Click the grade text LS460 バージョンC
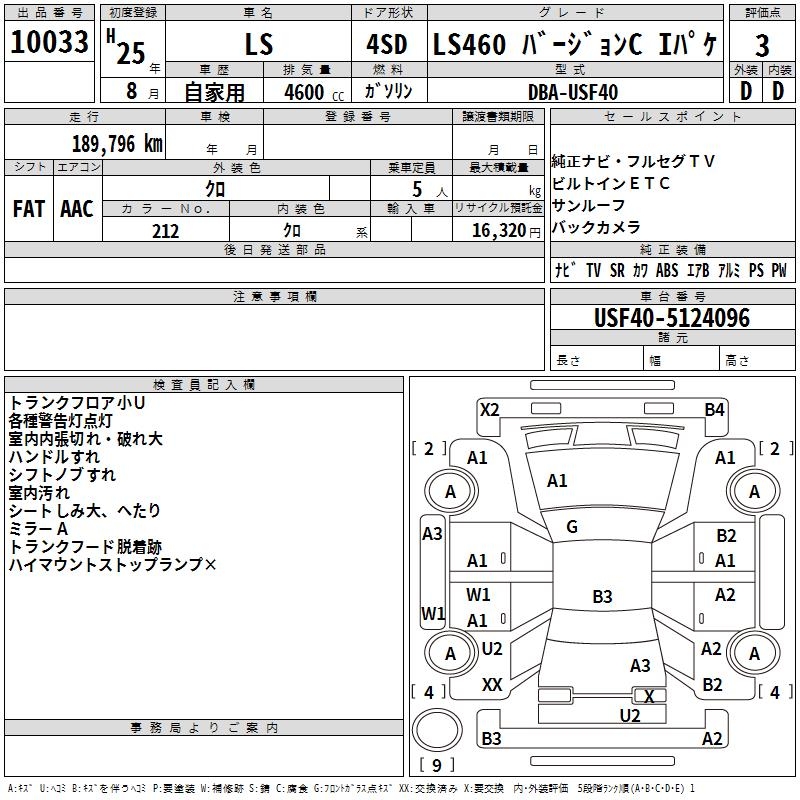The image size is (800, 800). [x=537, y=44]
